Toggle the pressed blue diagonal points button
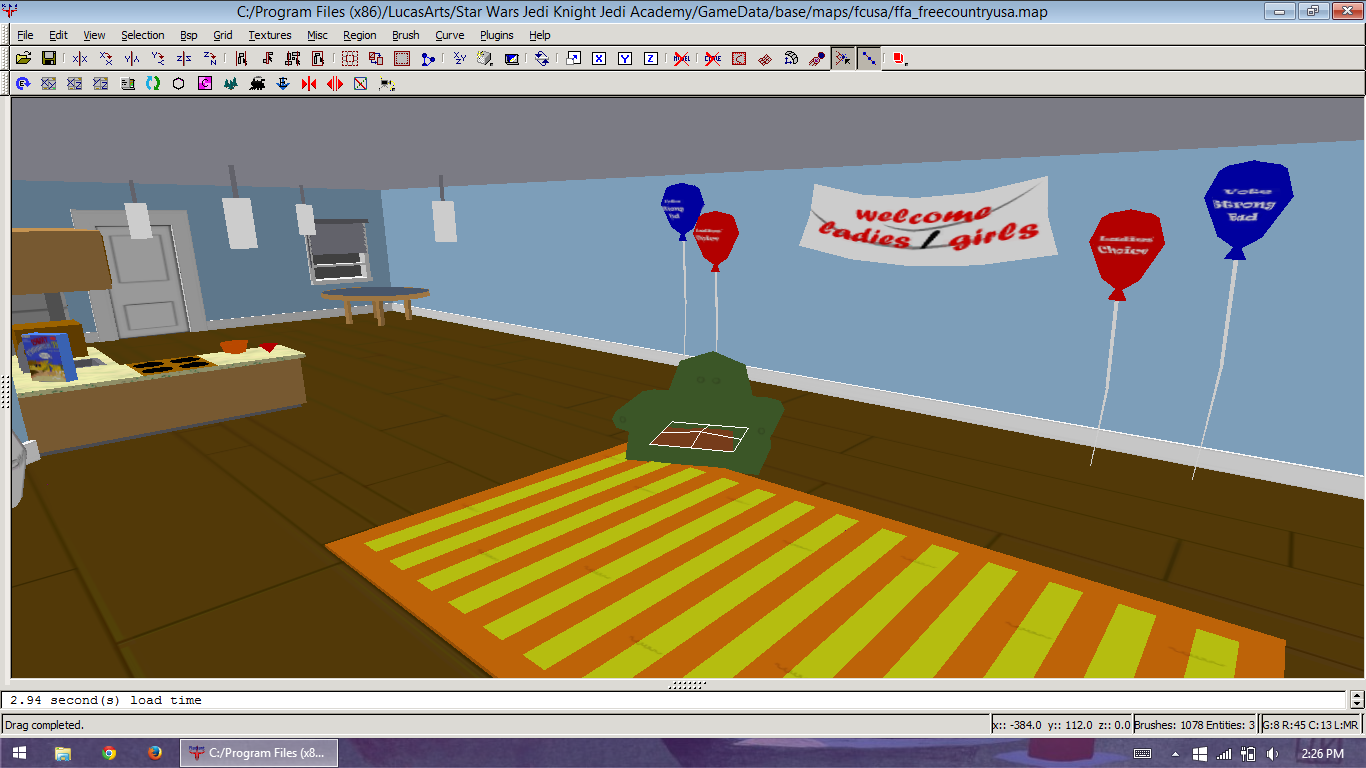 click(x=869, y=59)
